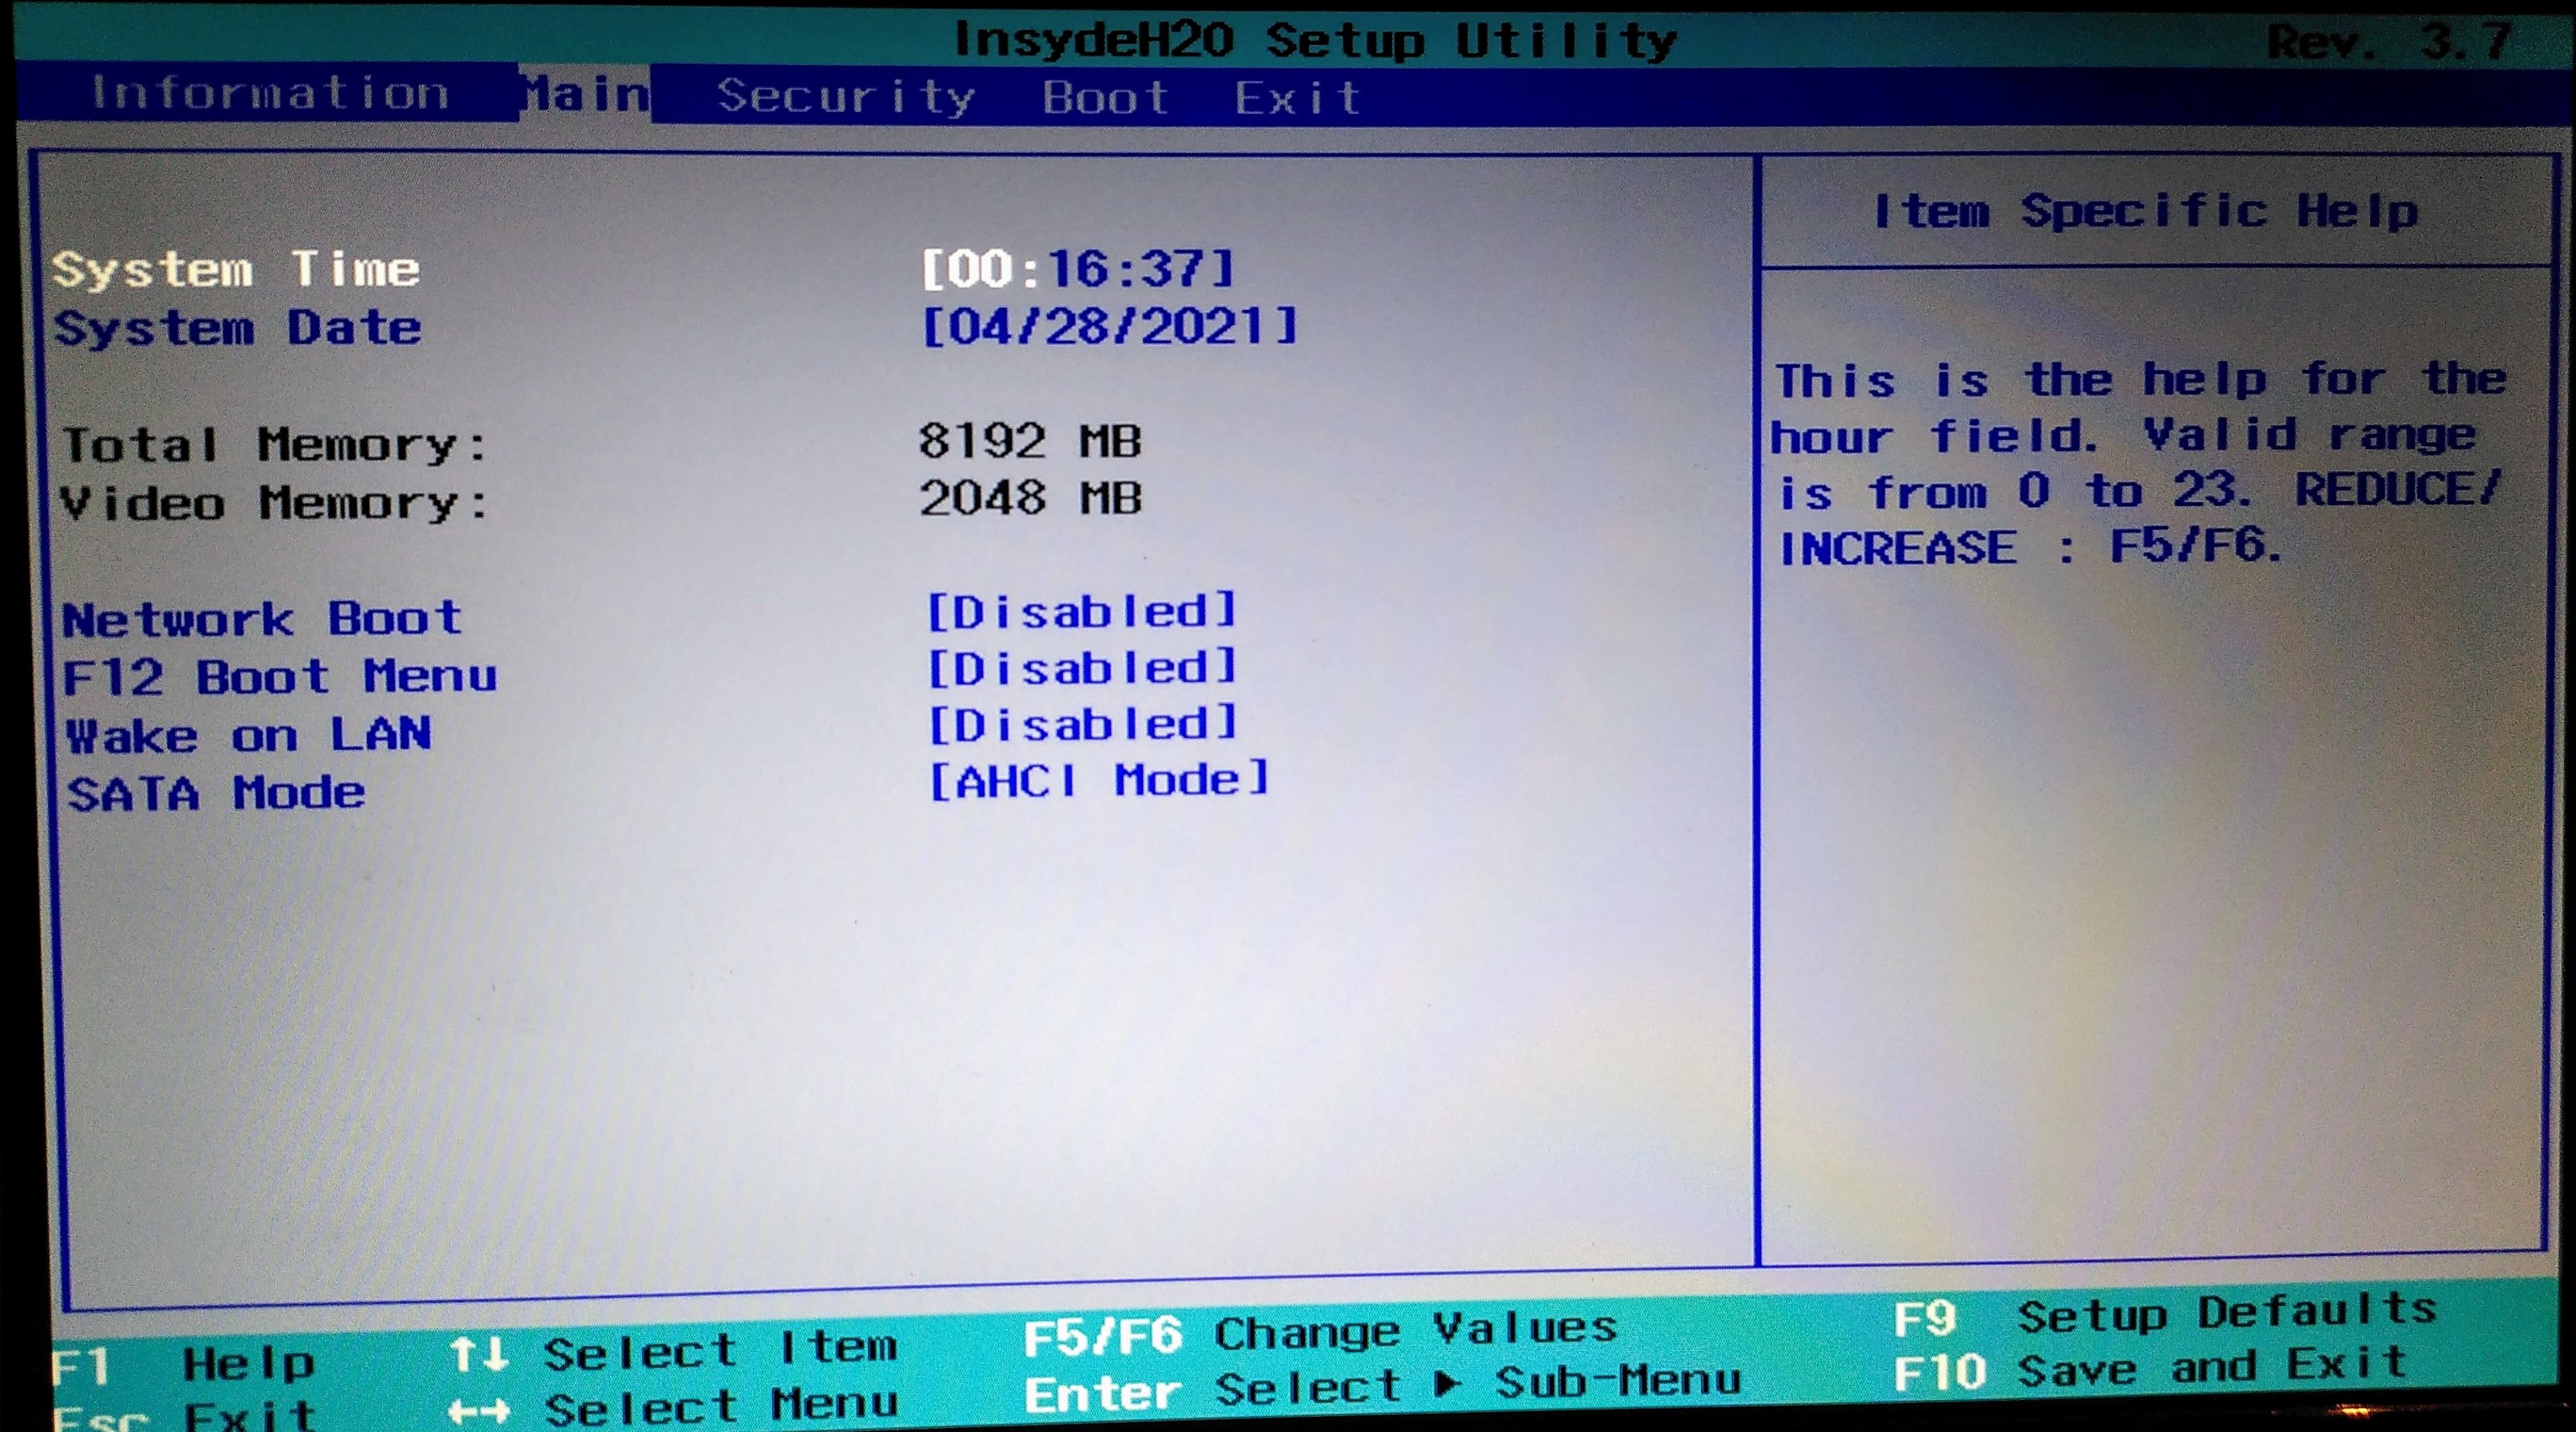The image size is (2576, 1432).
Task: Open the Information tab
Action: [x=270, y=93]
